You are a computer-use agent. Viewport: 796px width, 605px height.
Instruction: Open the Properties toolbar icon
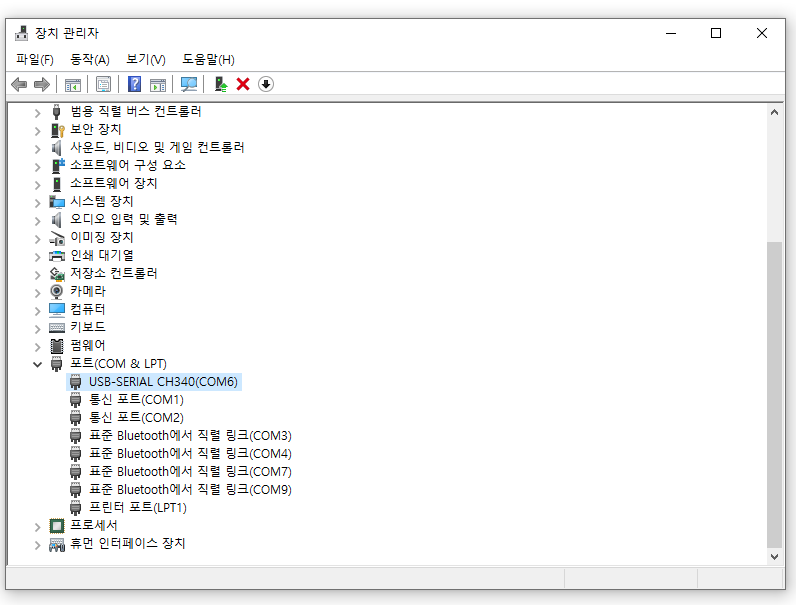104,84
